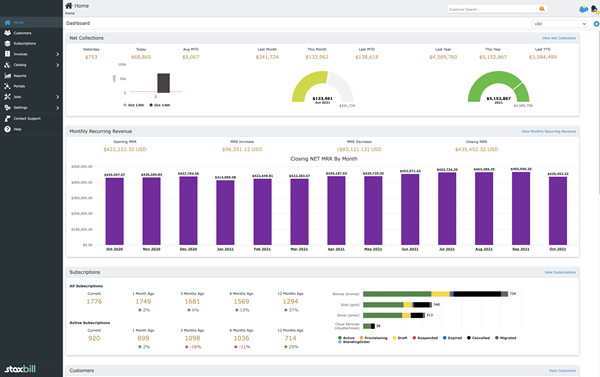Click the Oct 2020 MRR bar
Viewport: 600px width, 377px height.
click(x=114, y=211)
